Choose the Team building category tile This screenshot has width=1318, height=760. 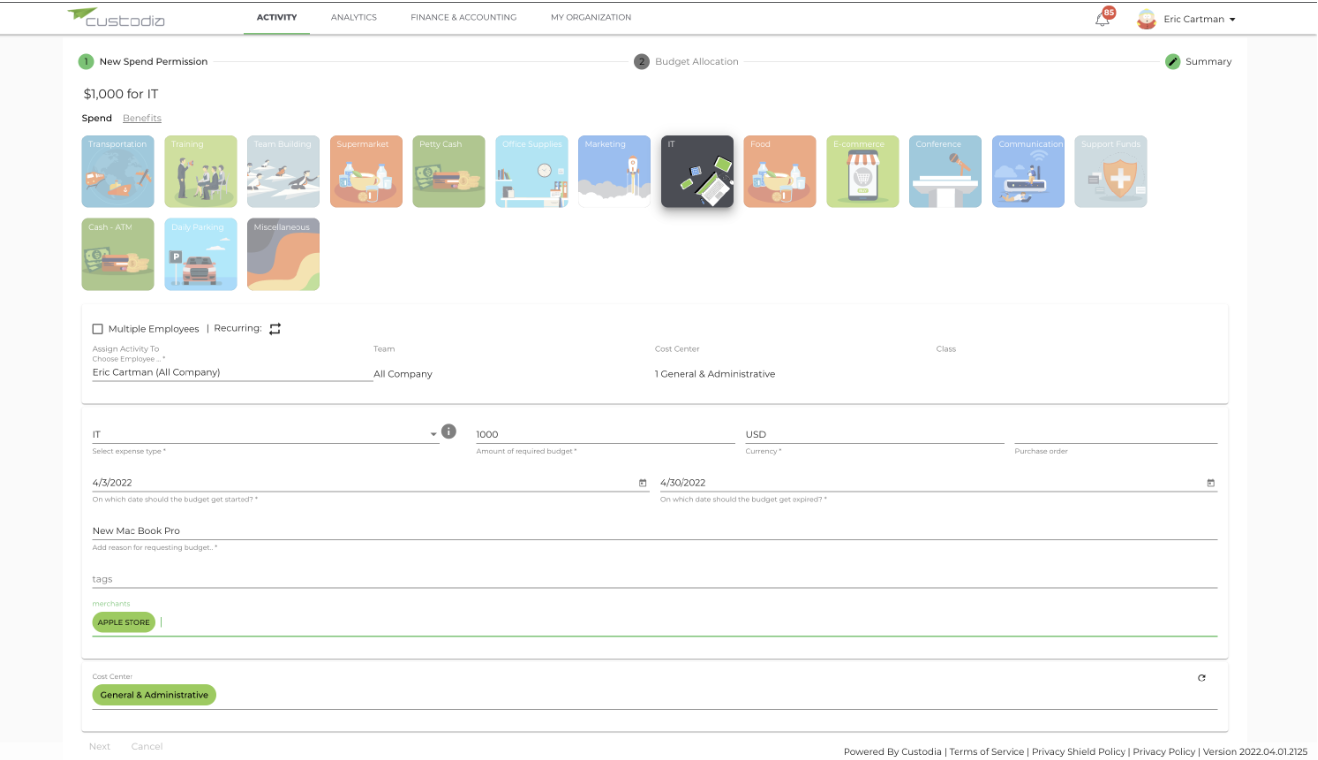(x=284, y=172)
